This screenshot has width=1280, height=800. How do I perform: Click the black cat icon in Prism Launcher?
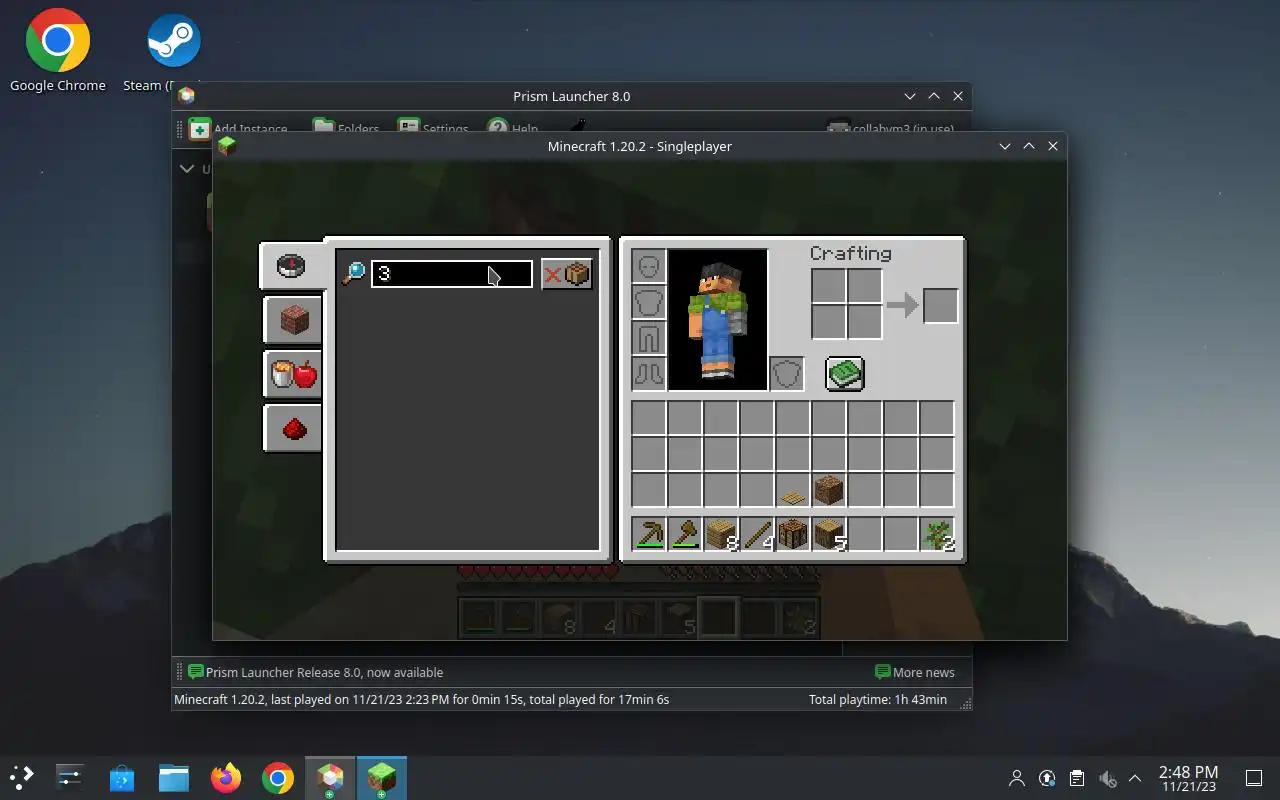tap(578, 127)
